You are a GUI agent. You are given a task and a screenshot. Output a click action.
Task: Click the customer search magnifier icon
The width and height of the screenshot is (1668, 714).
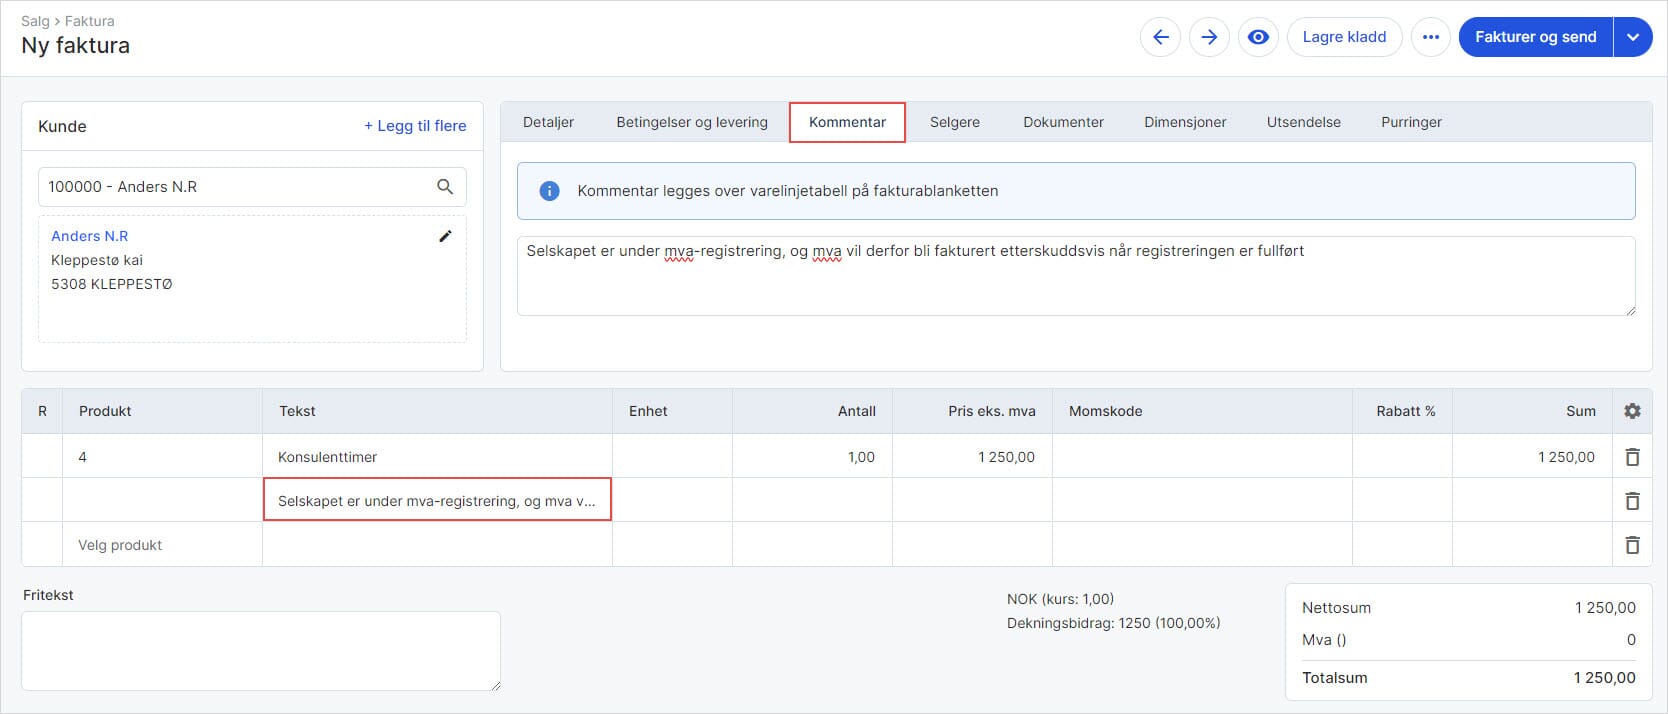click(x=445, y=187)
